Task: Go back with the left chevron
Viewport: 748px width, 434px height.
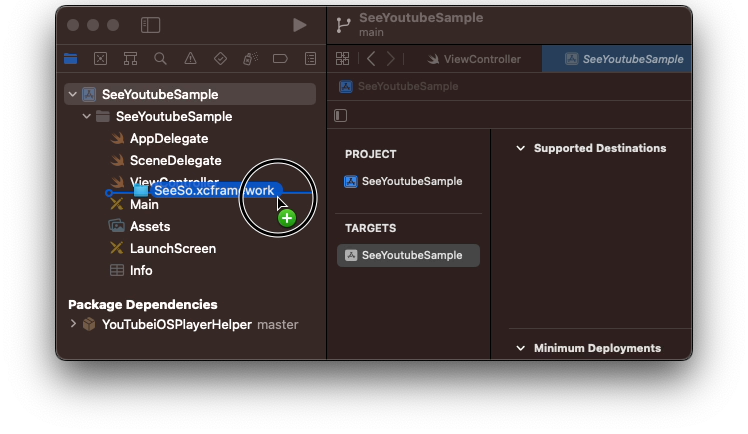Action: point(371,59)
